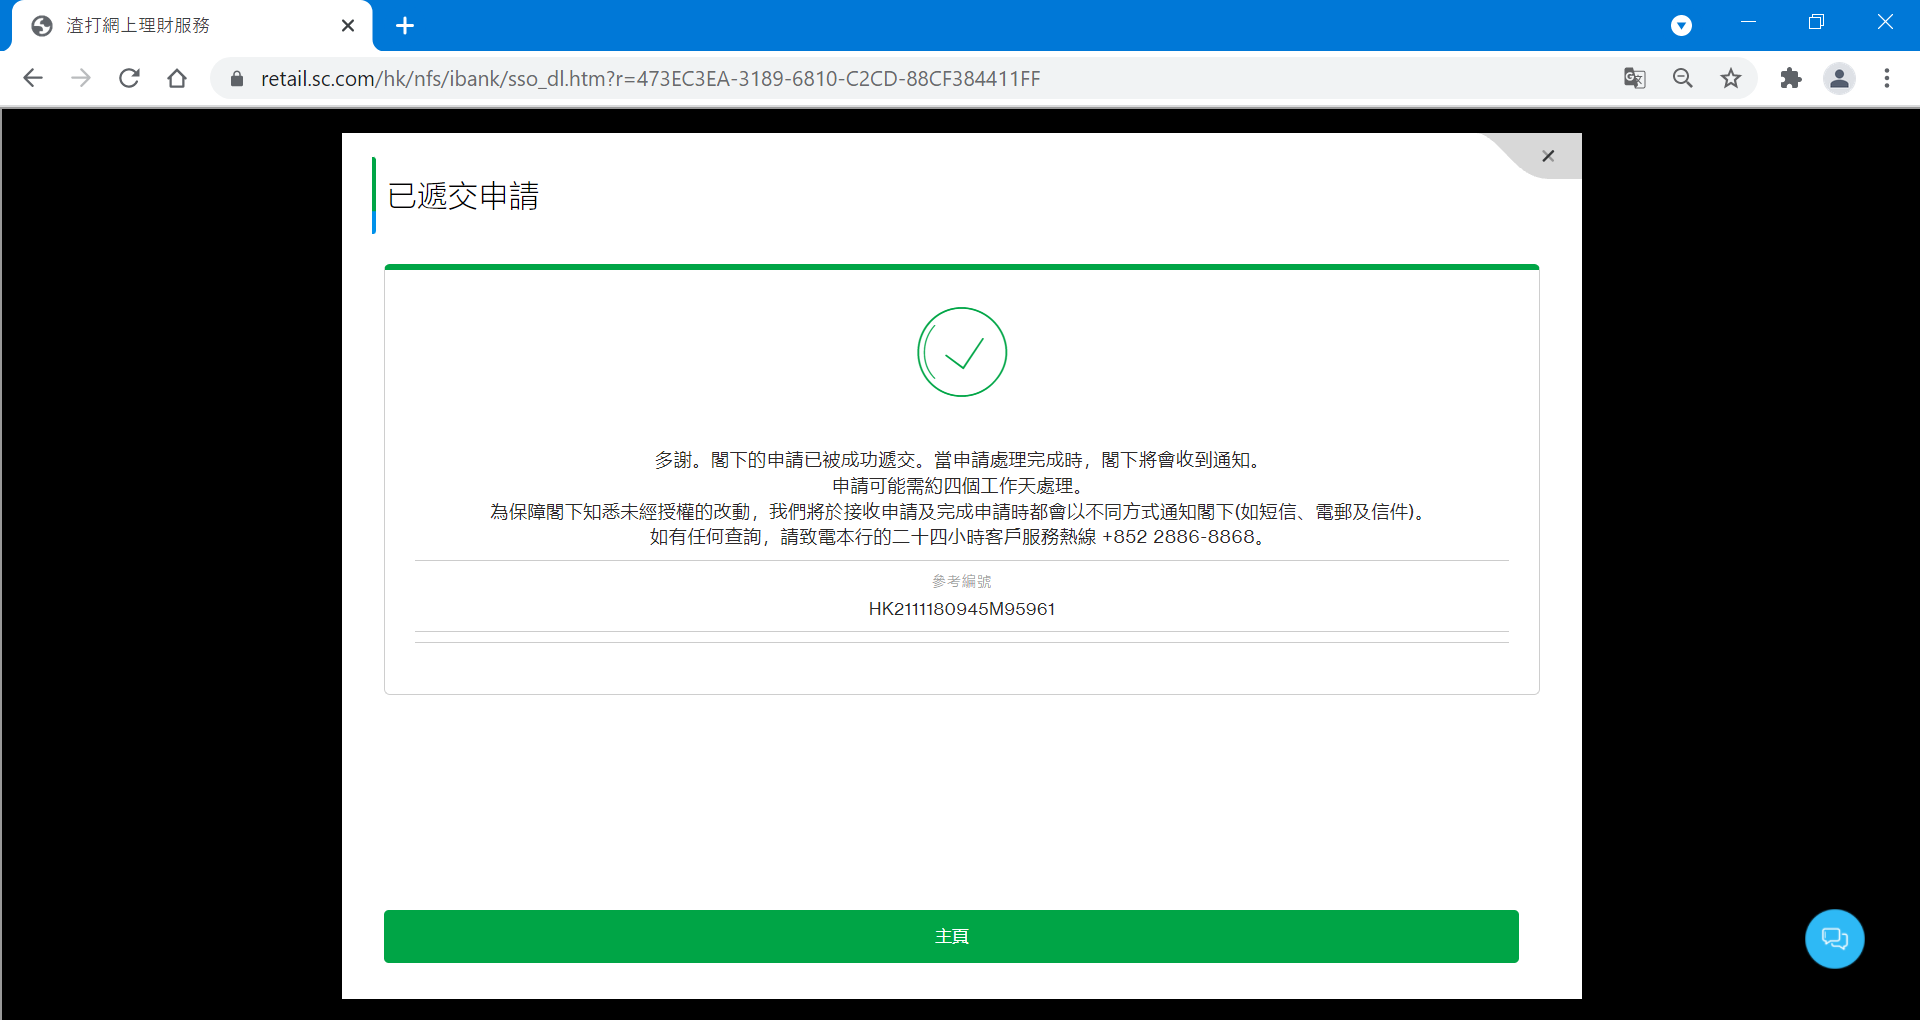Click the Home icon in the toolbar
Viewport: 1920px width, 1020px height.
177,78
